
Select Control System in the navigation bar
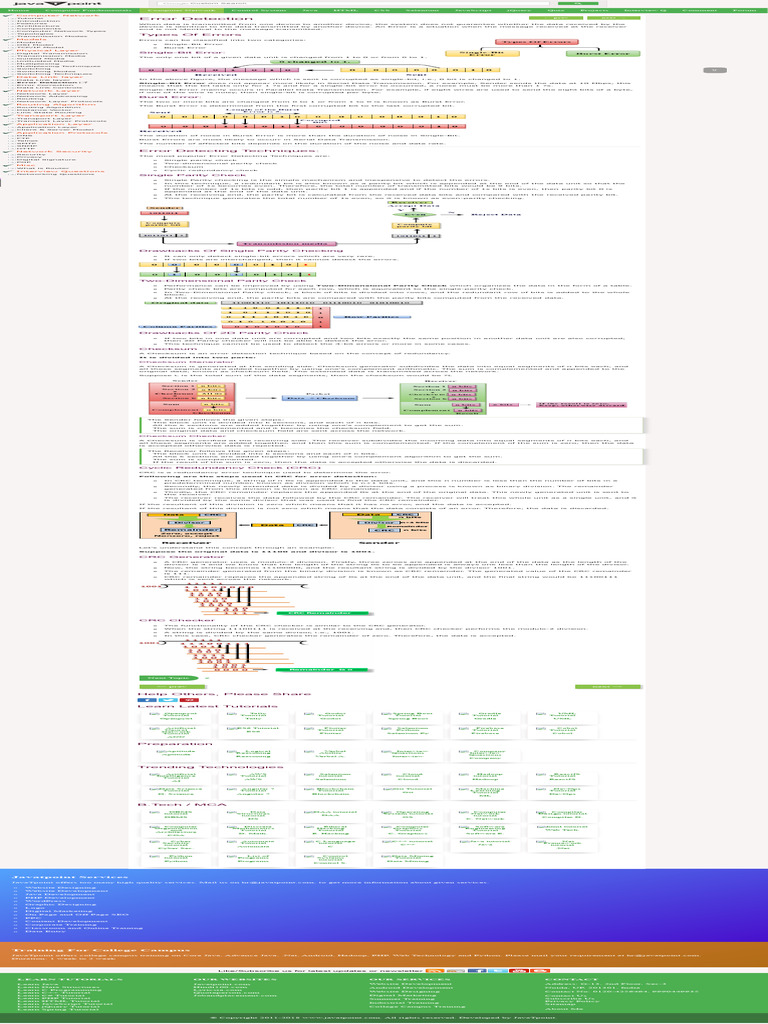coord(257,10)
